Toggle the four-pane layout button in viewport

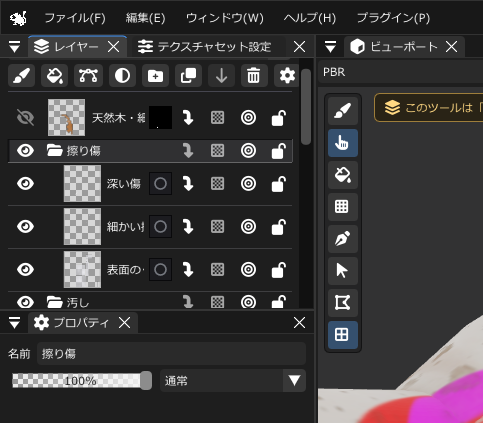(343, 335)
